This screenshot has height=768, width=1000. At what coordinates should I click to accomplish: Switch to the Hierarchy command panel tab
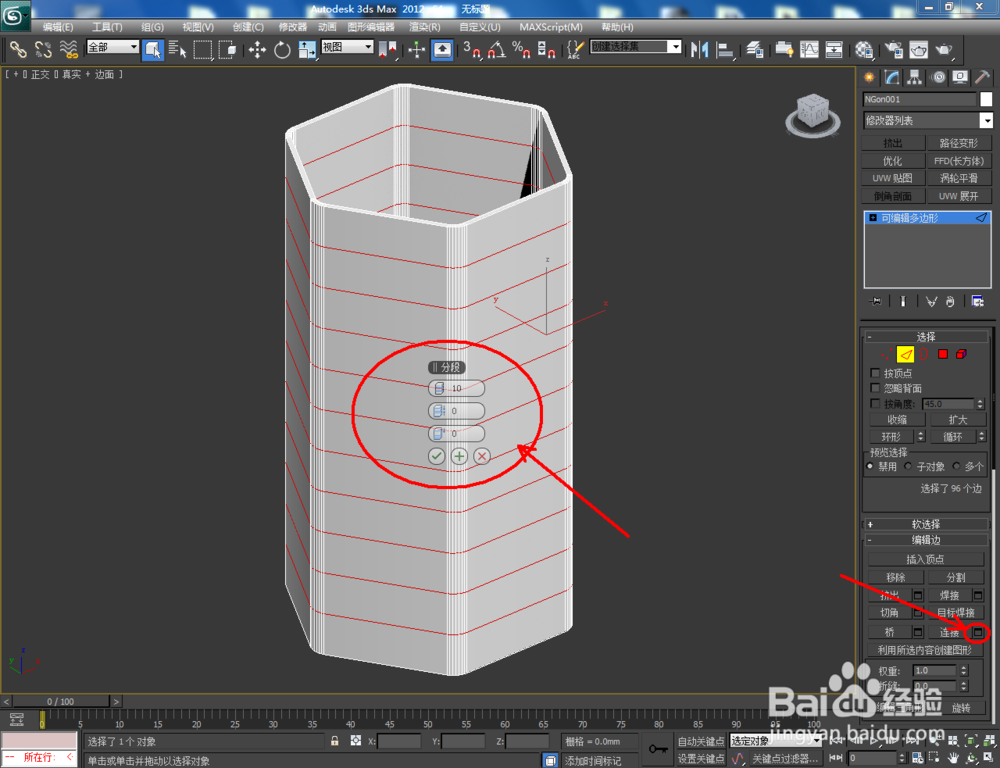tap(915, 77)
